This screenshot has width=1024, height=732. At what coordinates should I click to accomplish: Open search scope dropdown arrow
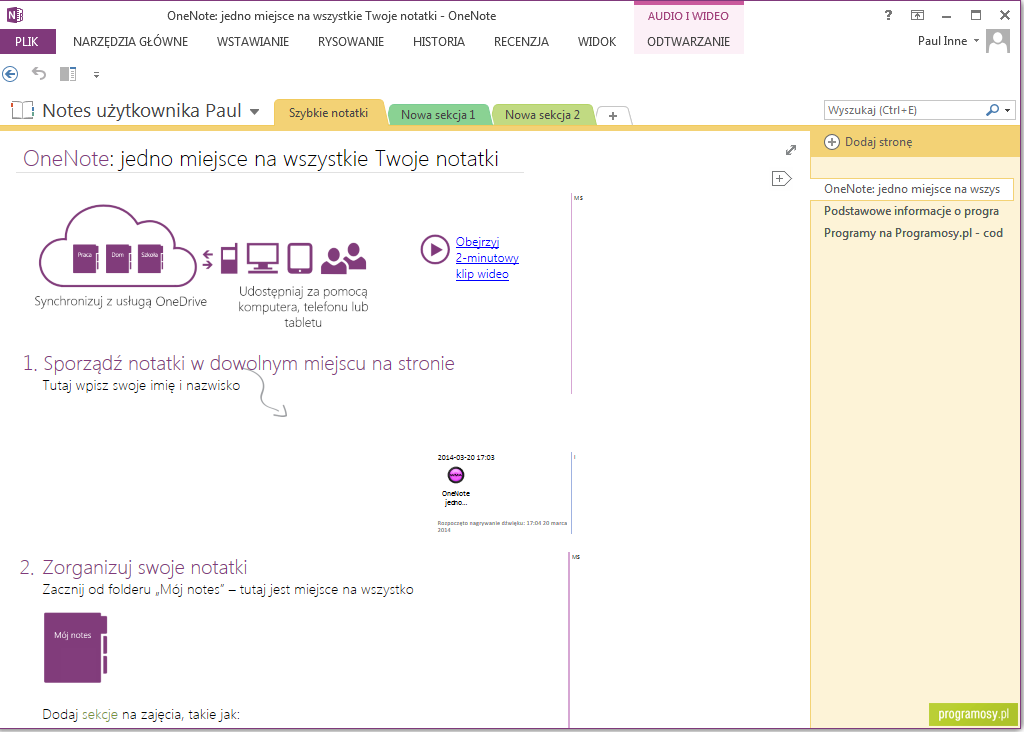[x=1008, y=110]
